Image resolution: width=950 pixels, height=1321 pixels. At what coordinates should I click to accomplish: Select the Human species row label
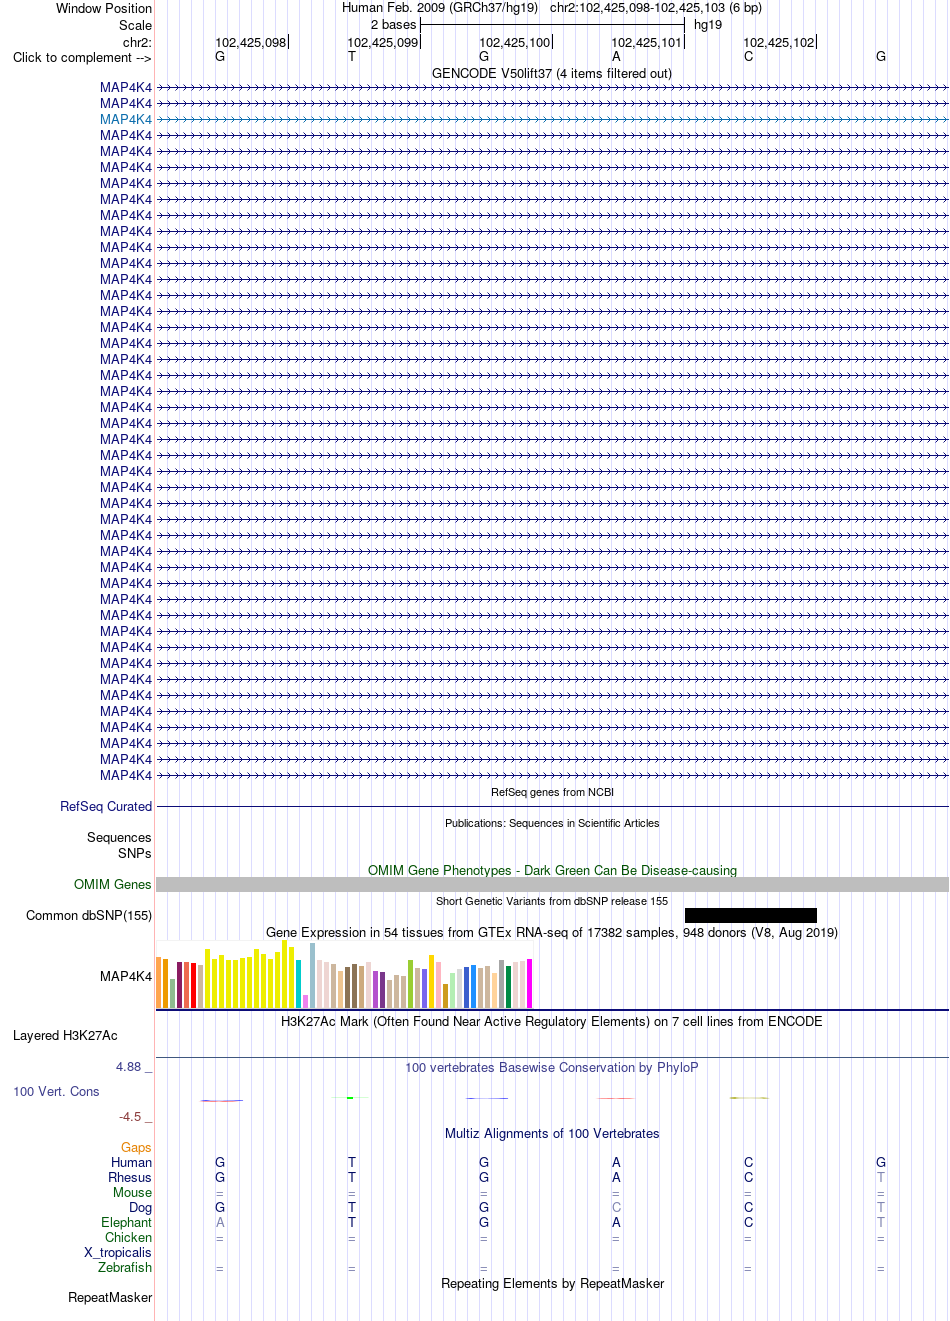[x=131, y=1162]
